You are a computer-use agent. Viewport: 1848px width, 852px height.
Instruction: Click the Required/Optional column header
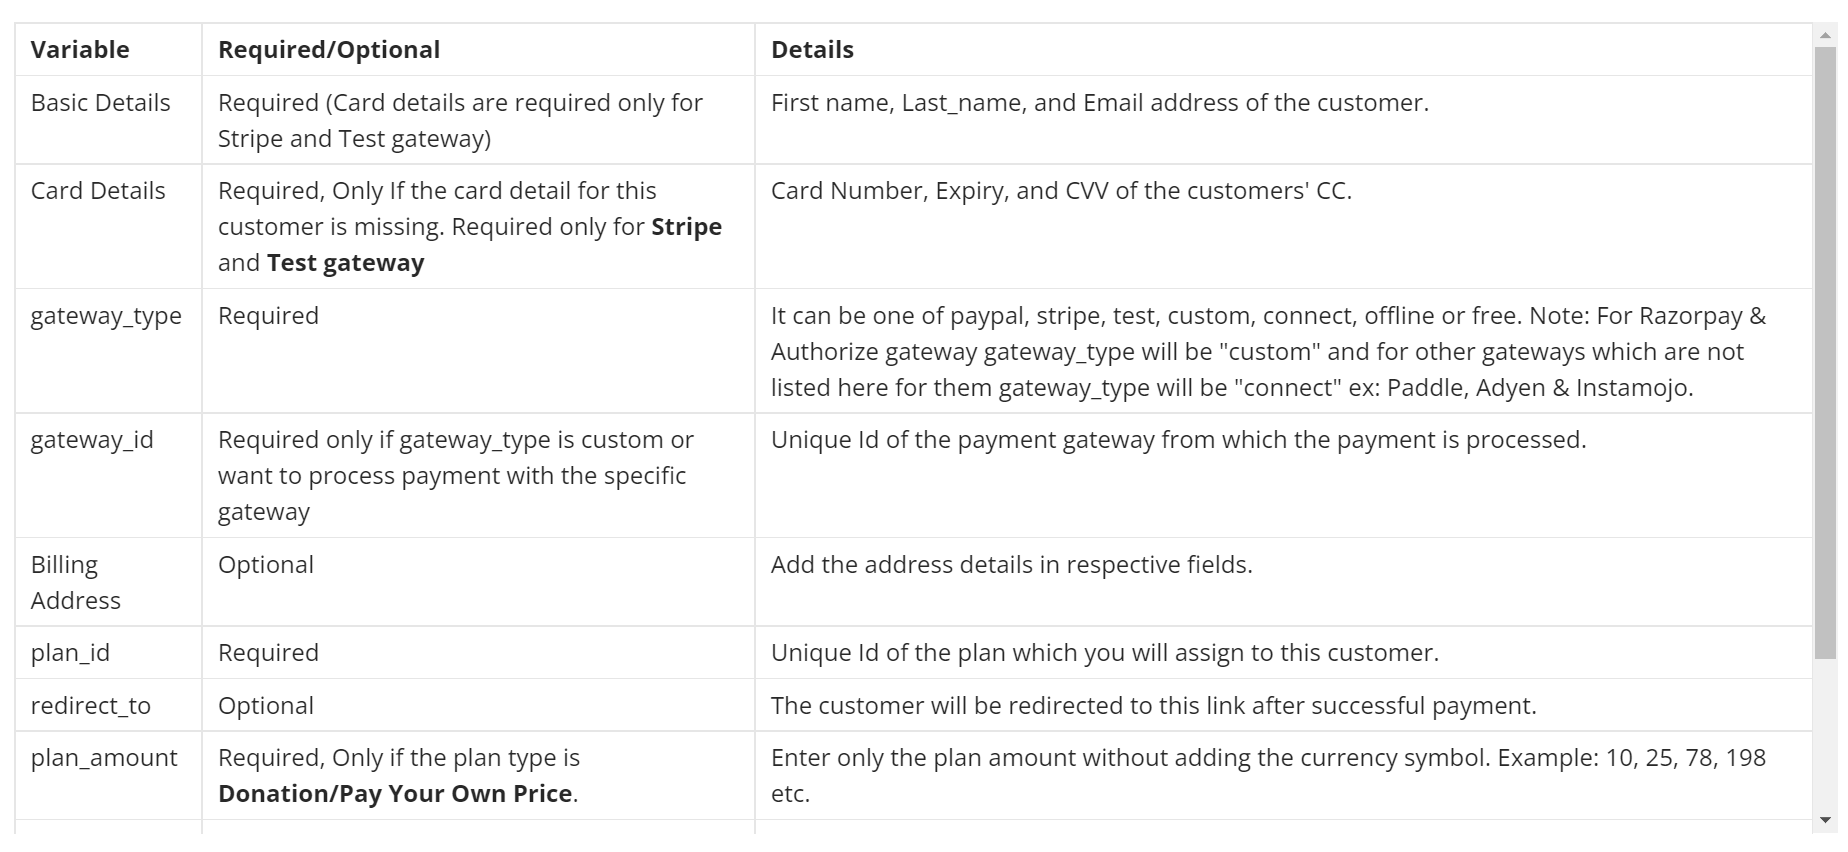(329, 50)
